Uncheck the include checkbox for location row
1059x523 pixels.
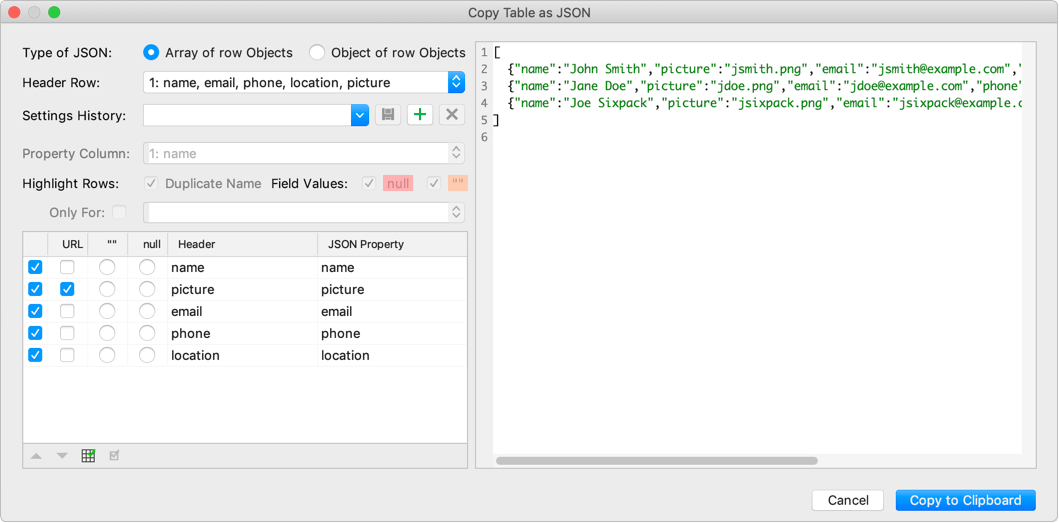pyautogui.click(x=35, y=355)
